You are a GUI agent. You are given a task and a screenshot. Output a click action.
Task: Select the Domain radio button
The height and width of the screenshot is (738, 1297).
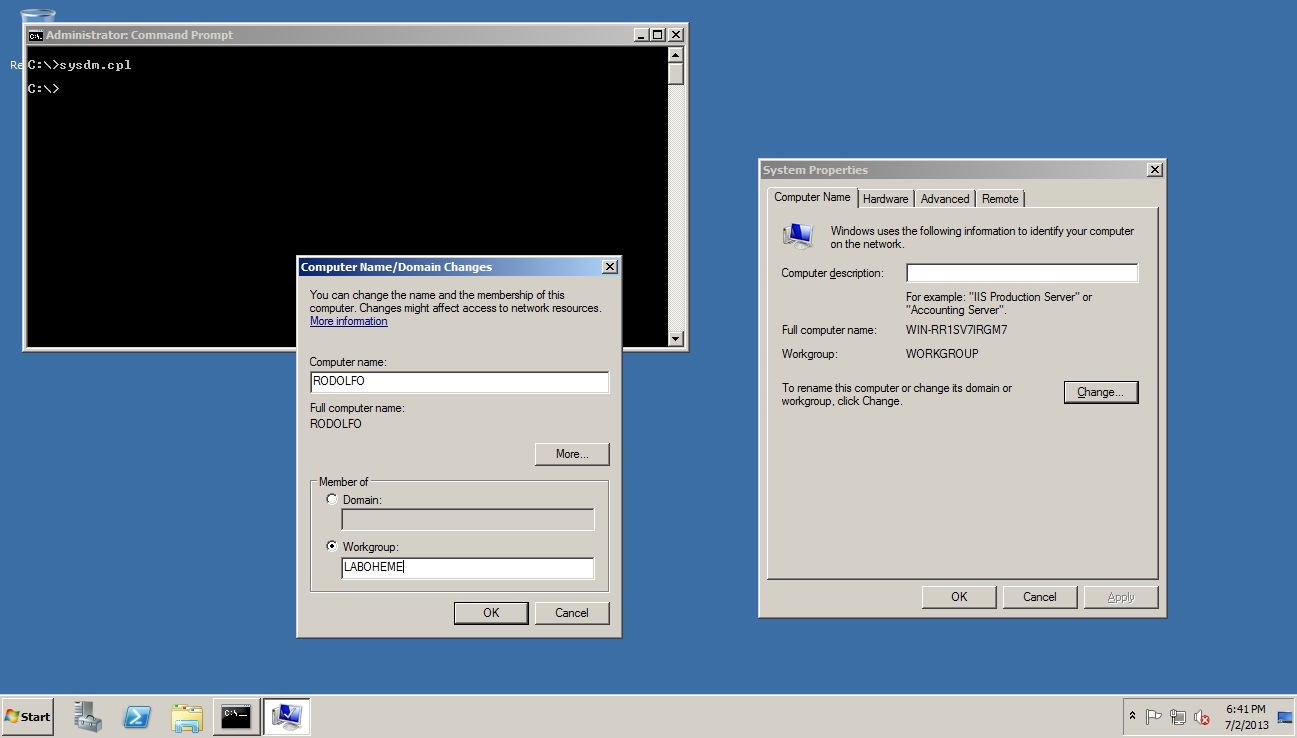pyautogui.click(x=332, y=499)
